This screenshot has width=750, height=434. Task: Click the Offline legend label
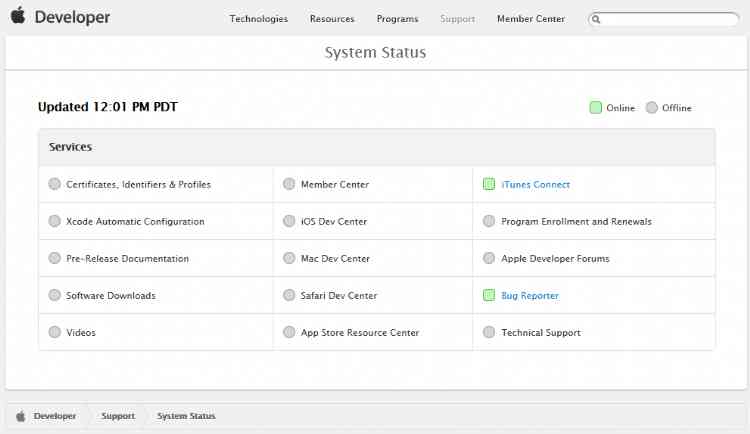(677, 108)
